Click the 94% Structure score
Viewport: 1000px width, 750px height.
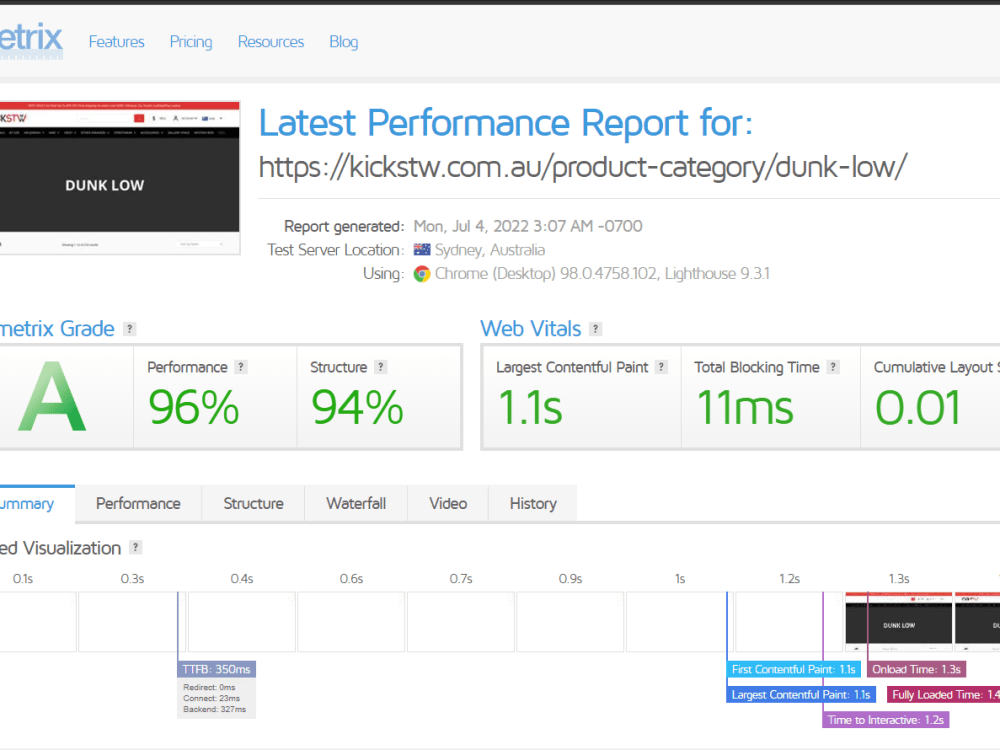click(x=357, y=408)
